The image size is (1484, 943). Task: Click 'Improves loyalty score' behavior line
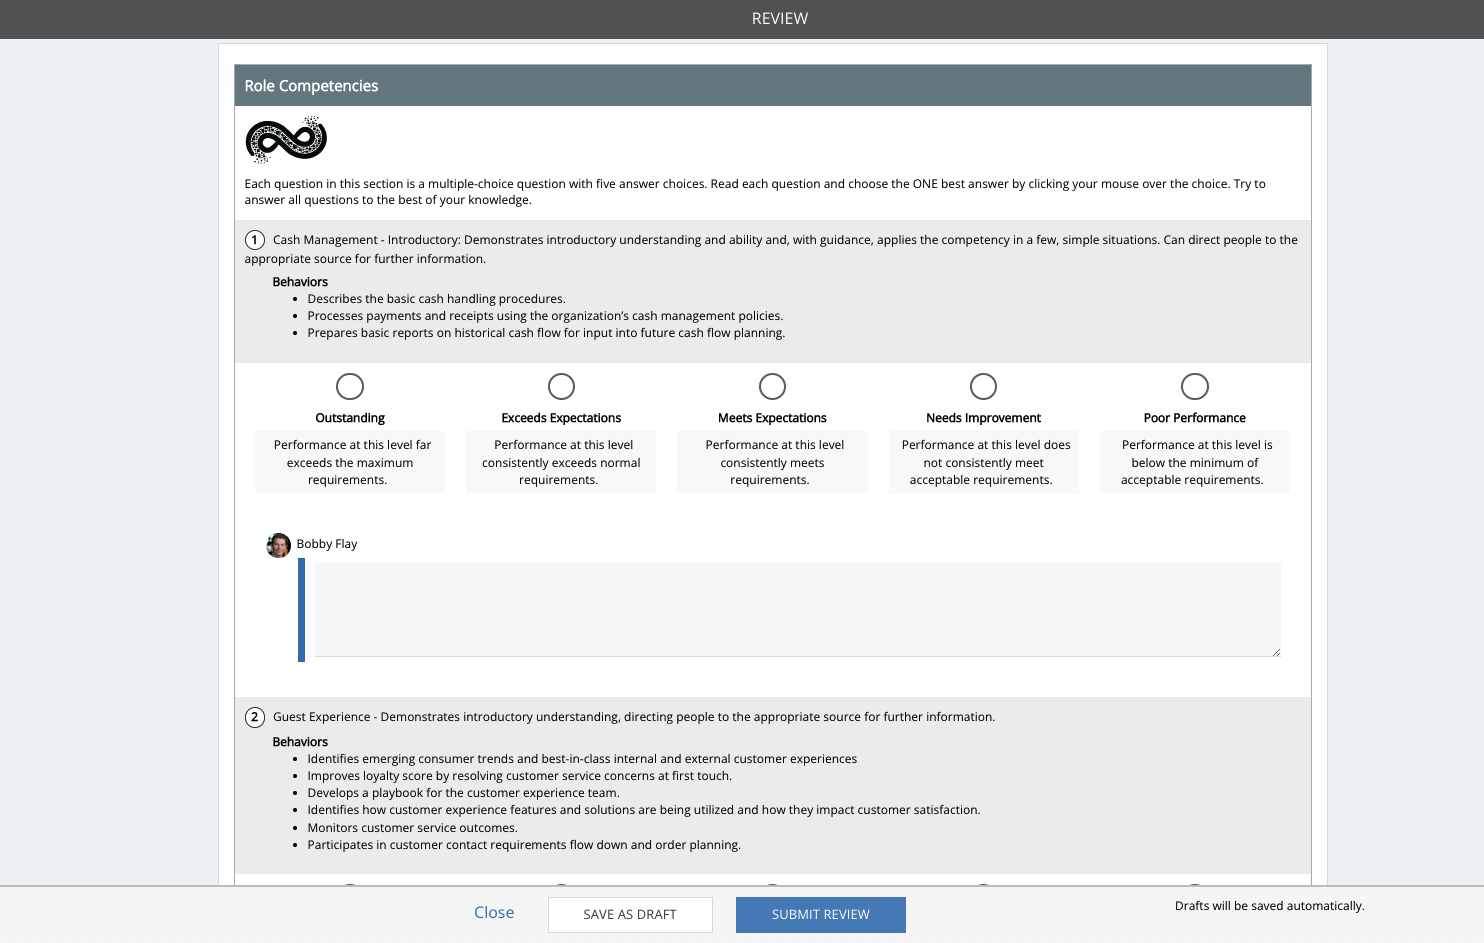tap(519, 776)
